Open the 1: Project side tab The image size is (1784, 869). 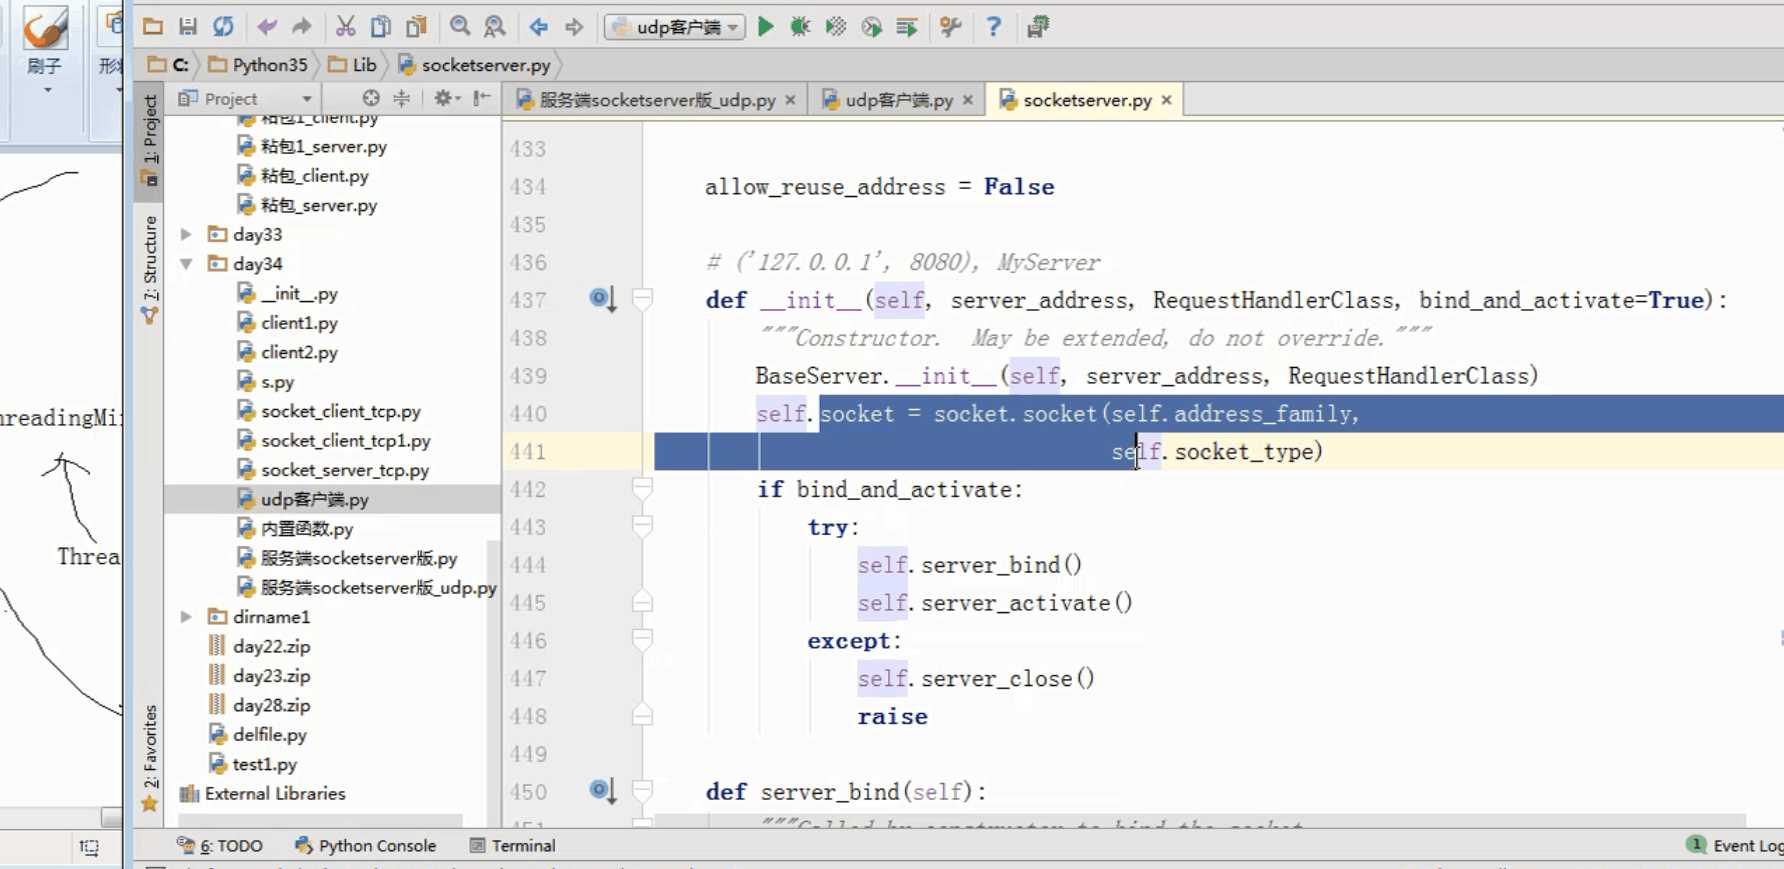pyautogui.click(x=150, y=140)
